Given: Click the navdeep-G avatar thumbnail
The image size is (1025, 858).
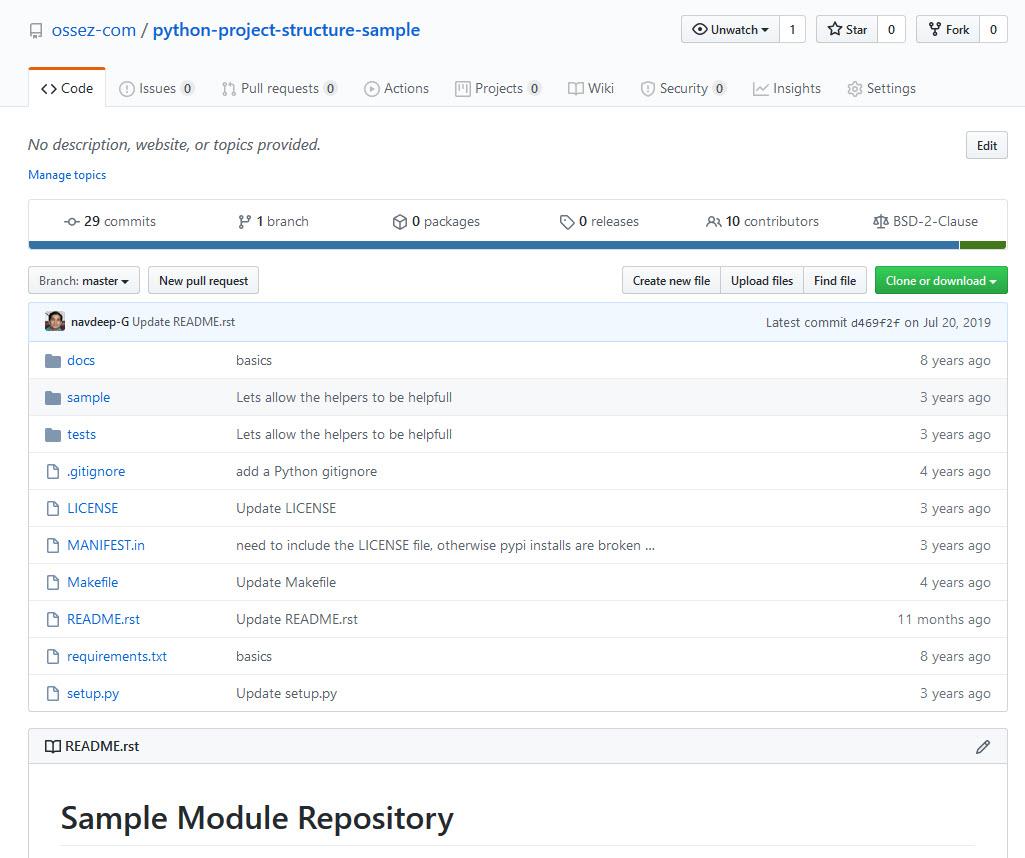Looking at the screenshot, I should click(x=55, y=322).
